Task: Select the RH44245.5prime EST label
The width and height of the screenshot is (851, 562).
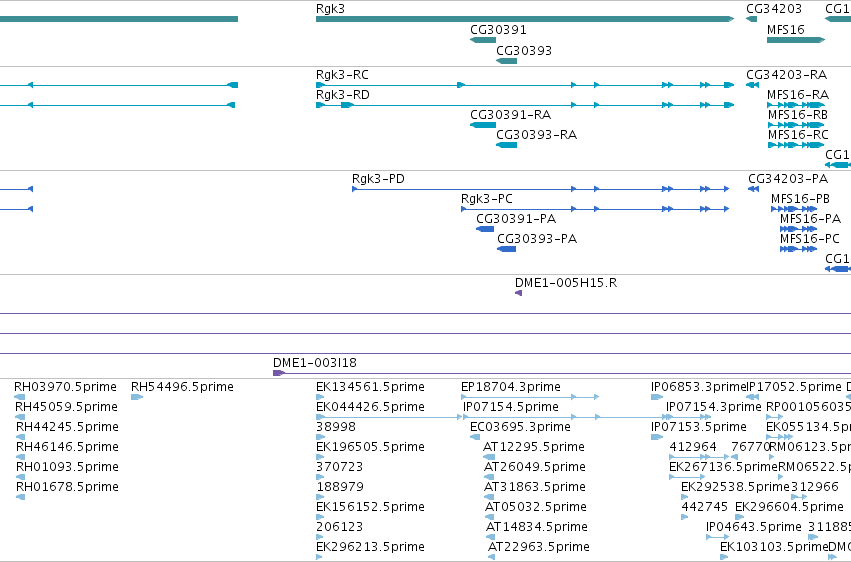Action: (67, 427)
